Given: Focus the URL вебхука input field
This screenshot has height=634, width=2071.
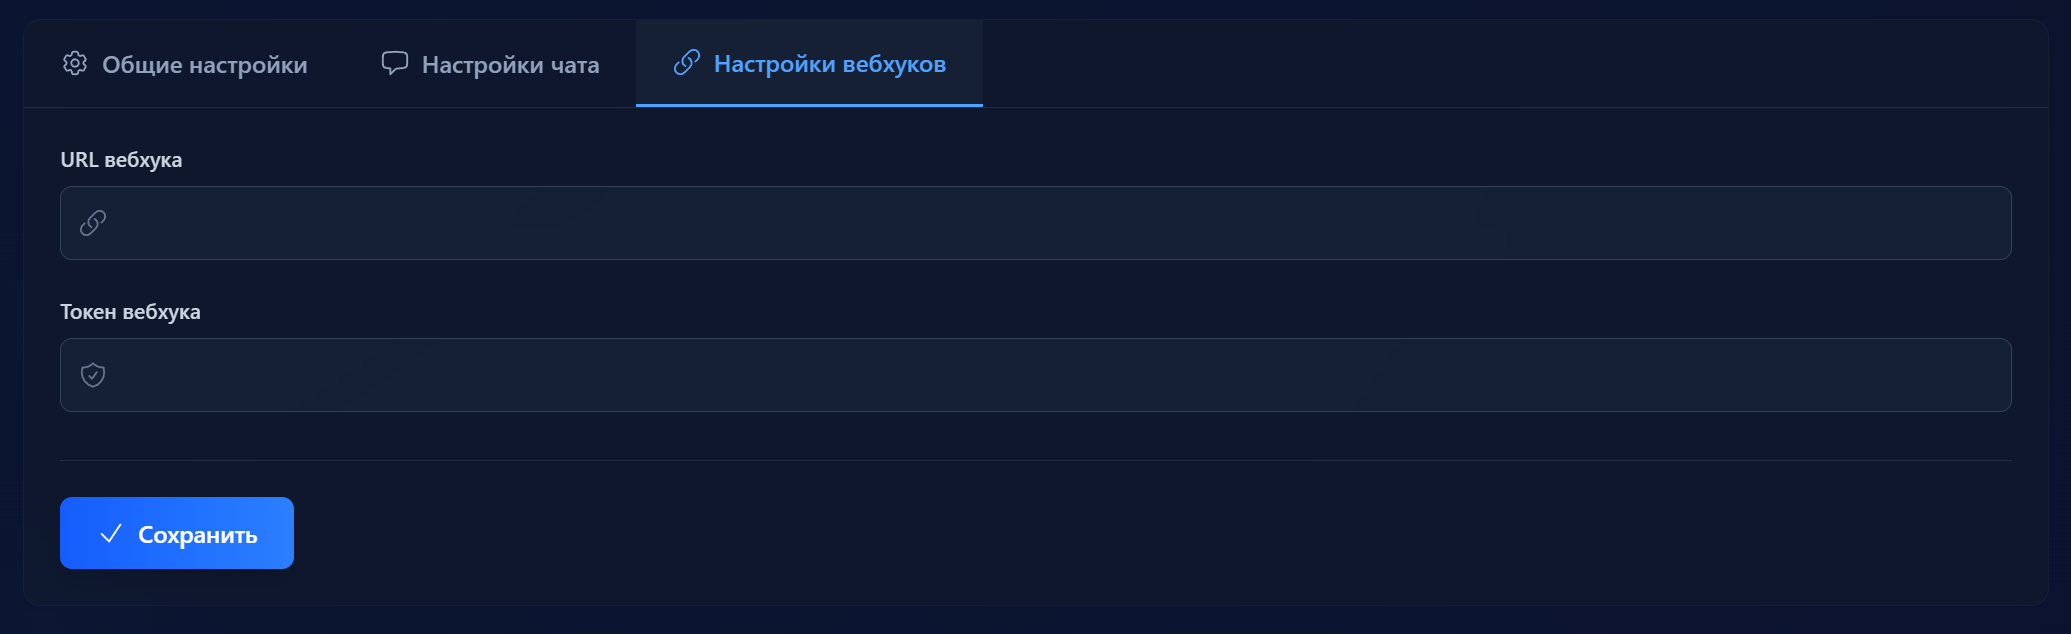Looking at the screenshot, I should point(1035,223).
